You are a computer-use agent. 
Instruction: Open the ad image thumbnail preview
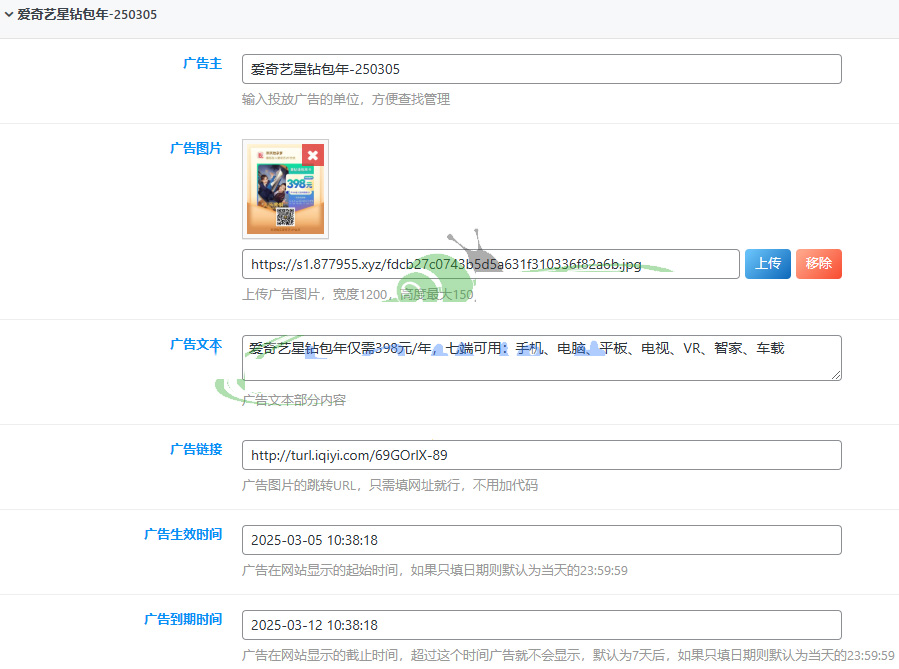point(285,189)
